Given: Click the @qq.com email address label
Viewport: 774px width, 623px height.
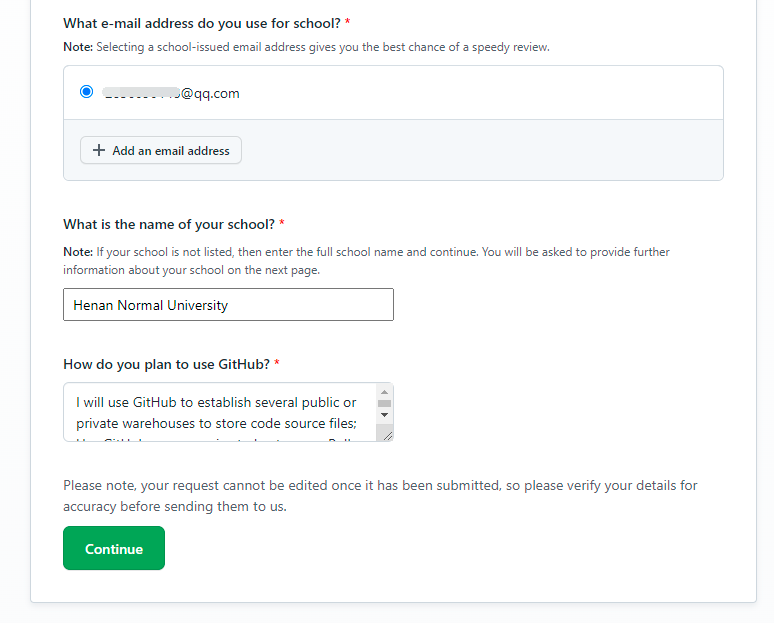Looking at the screenshot, I should pyautogui.click(x=210, y=94).
